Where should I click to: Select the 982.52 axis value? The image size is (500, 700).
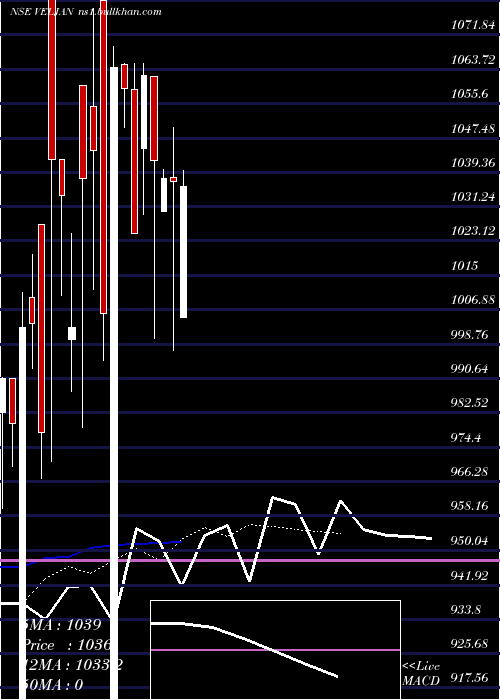[x=470, y=403]
